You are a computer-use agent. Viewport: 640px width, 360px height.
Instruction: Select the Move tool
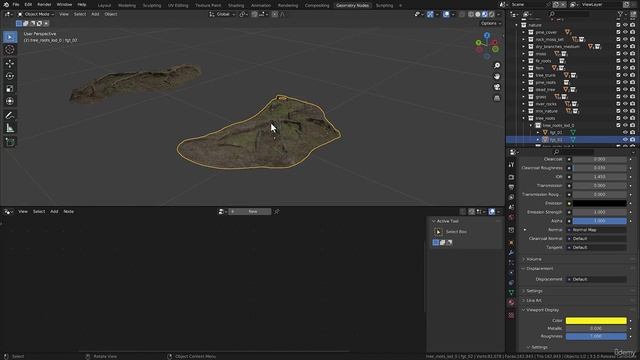point(10,64)
